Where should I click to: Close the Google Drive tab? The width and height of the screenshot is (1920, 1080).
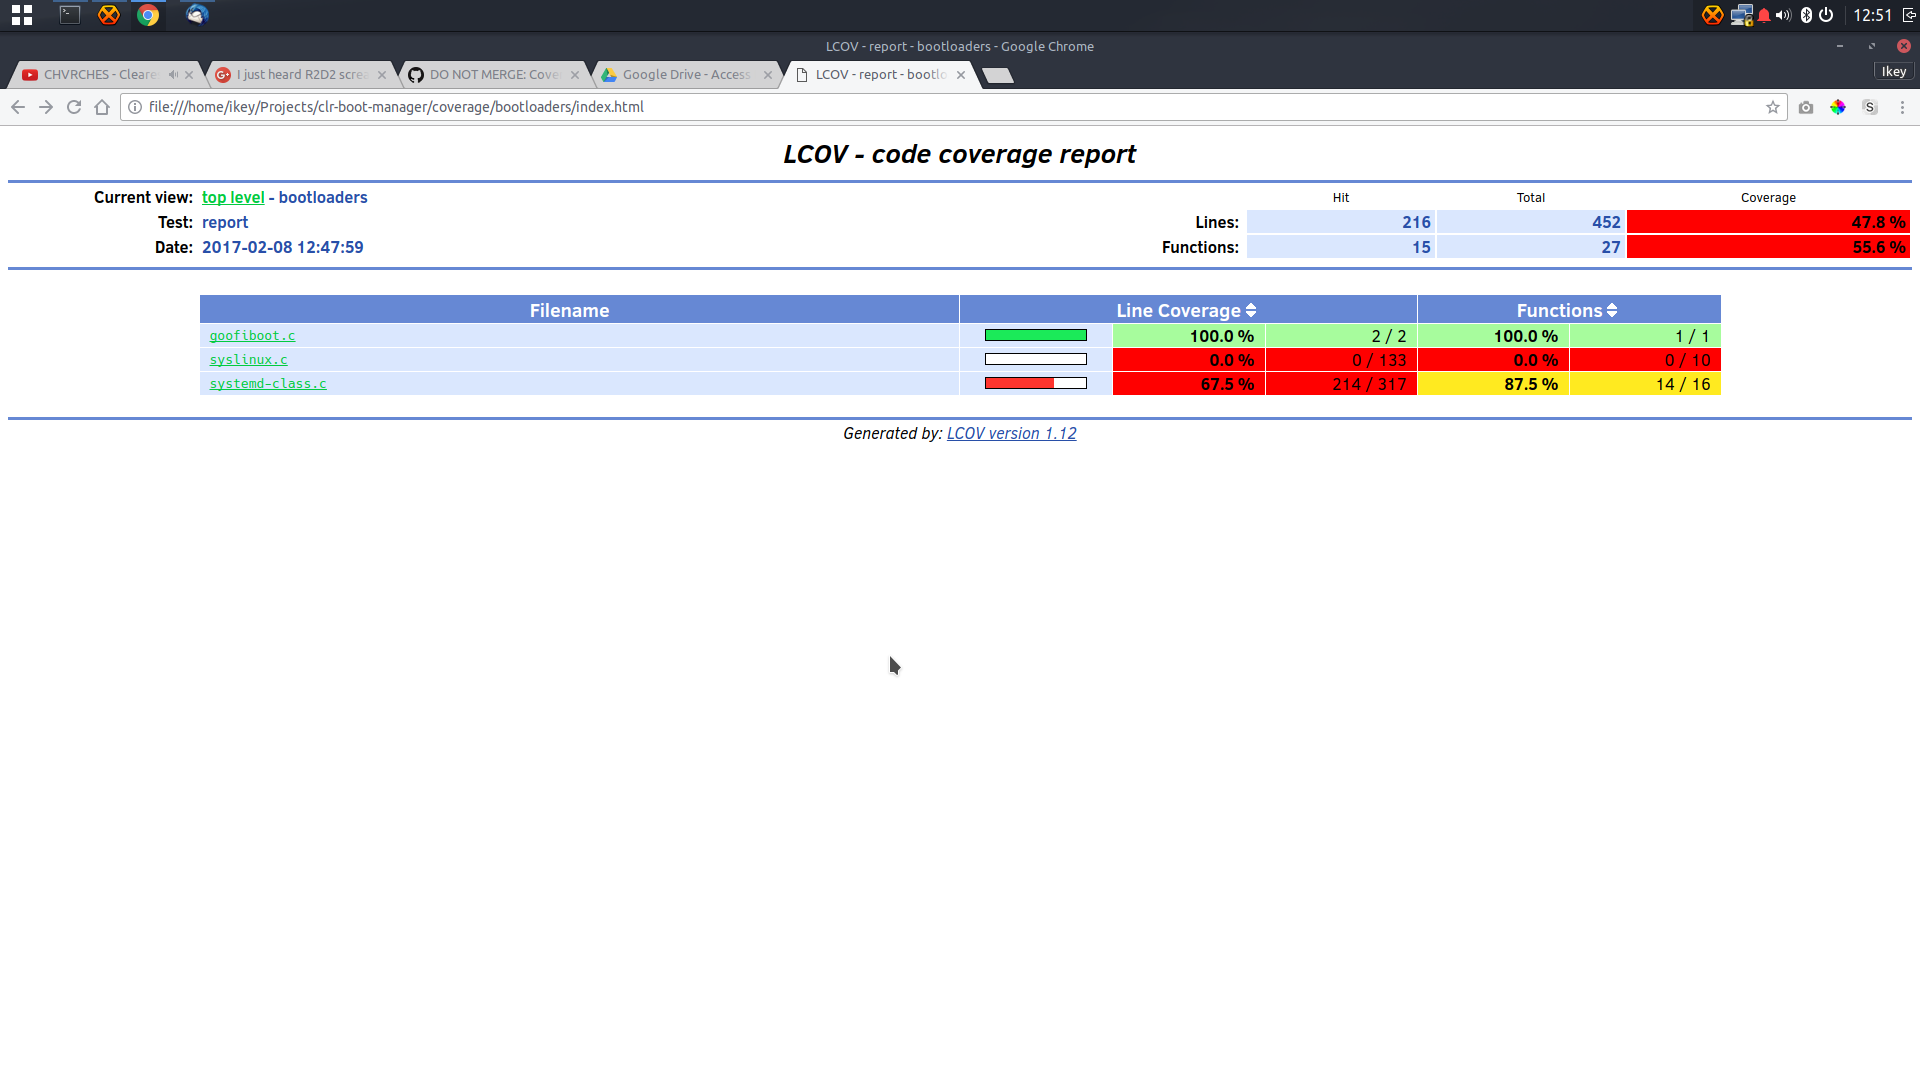click(x=768, y=75)
